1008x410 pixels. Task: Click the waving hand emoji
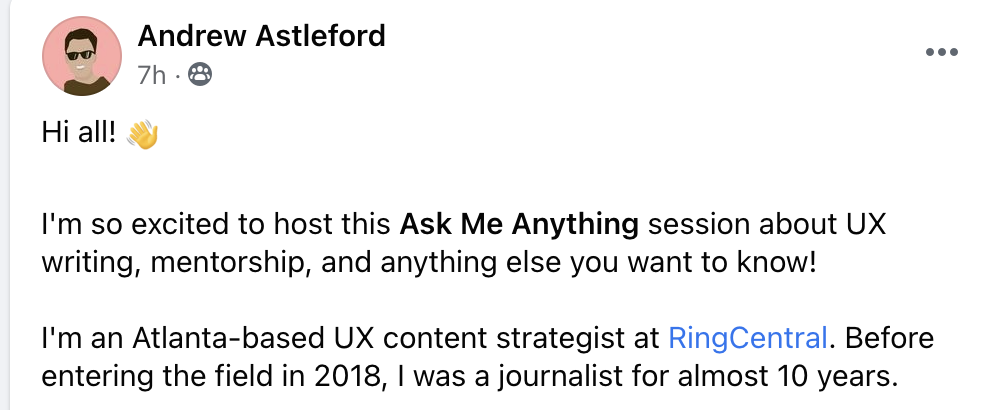[x=143, y=133]
